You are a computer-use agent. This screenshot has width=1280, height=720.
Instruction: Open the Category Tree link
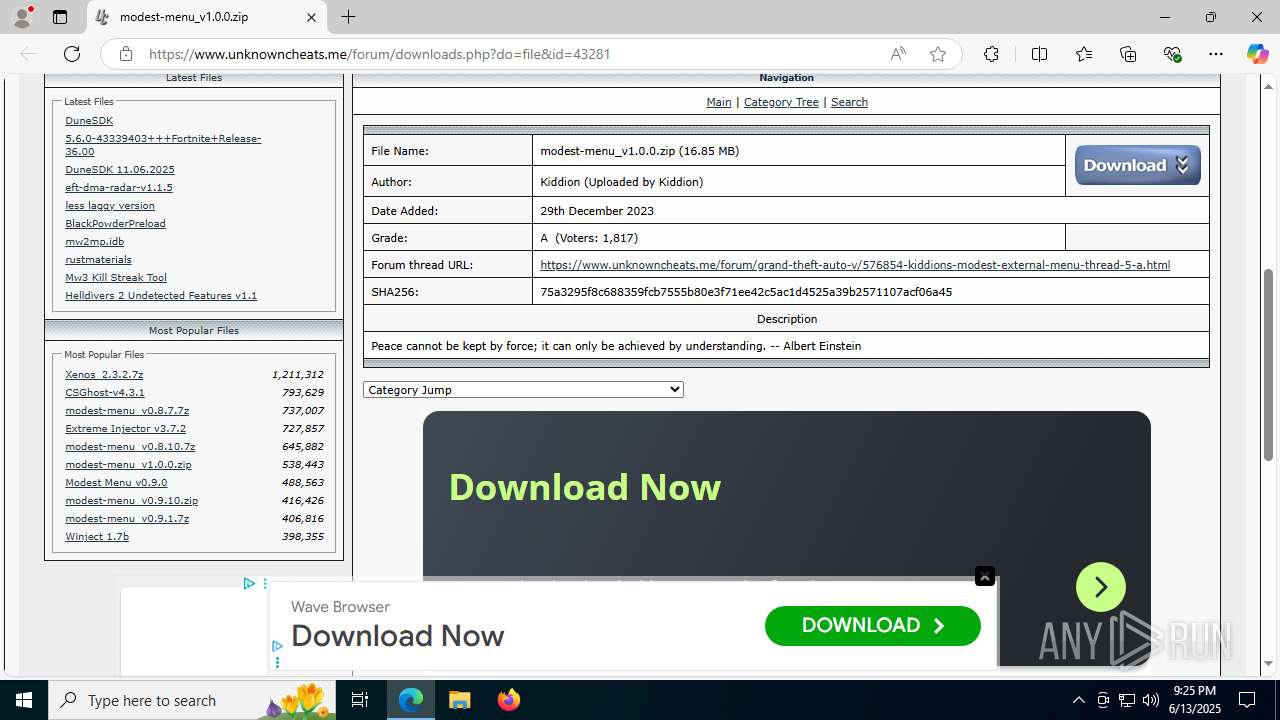coord(781,102)
